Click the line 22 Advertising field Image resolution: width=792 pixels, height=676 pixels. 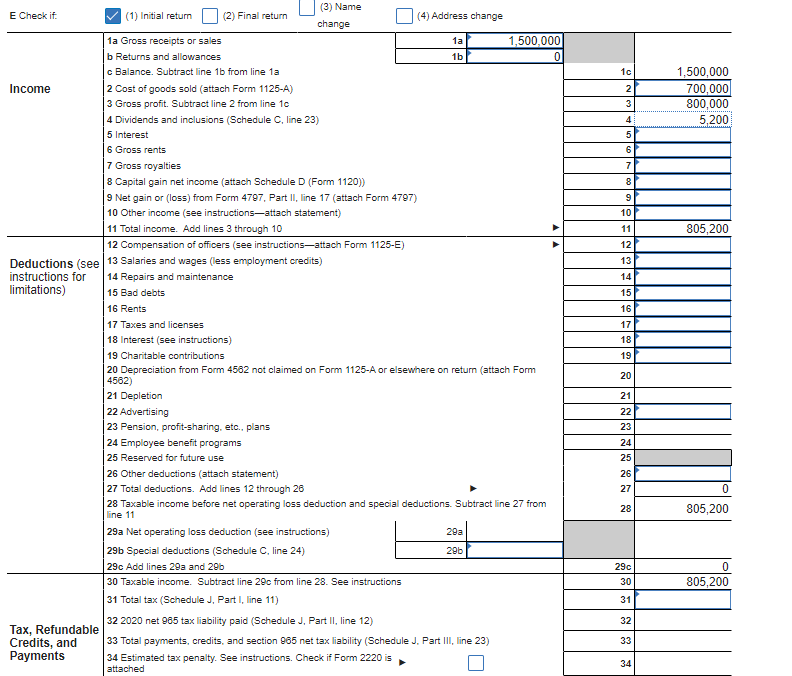point(682,412)
